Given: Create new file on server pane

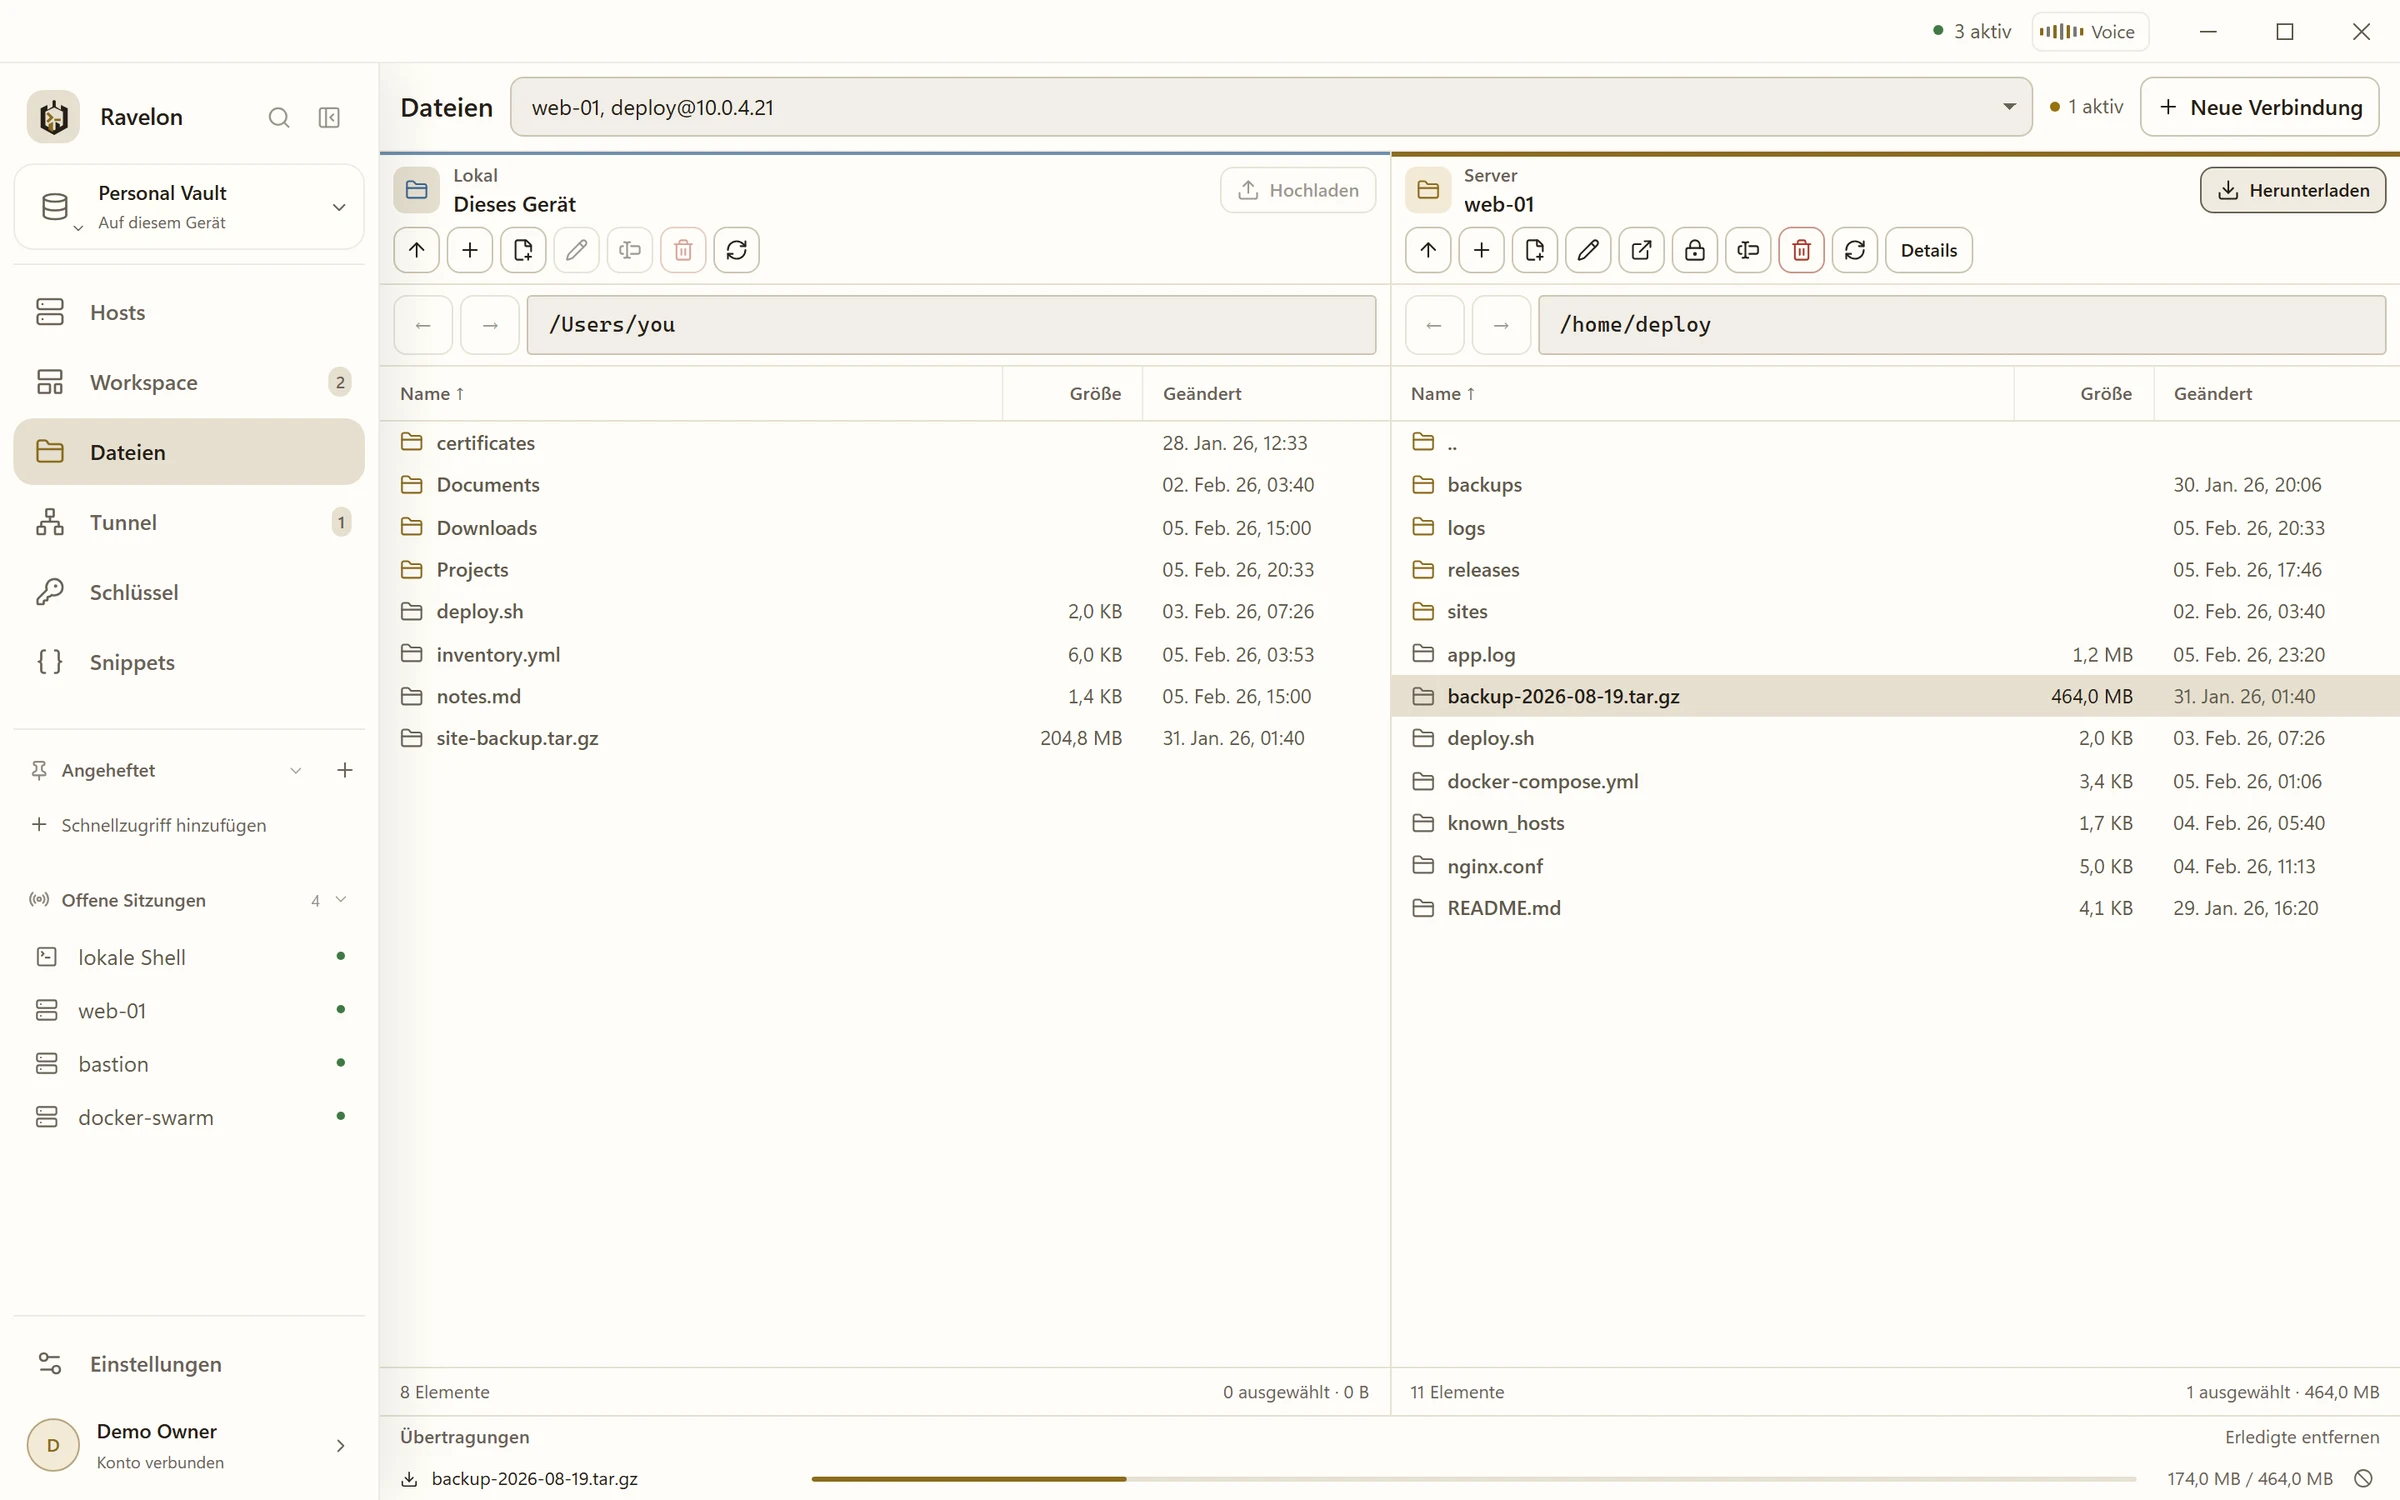Looking at the screenshot, I should 1535,250.
